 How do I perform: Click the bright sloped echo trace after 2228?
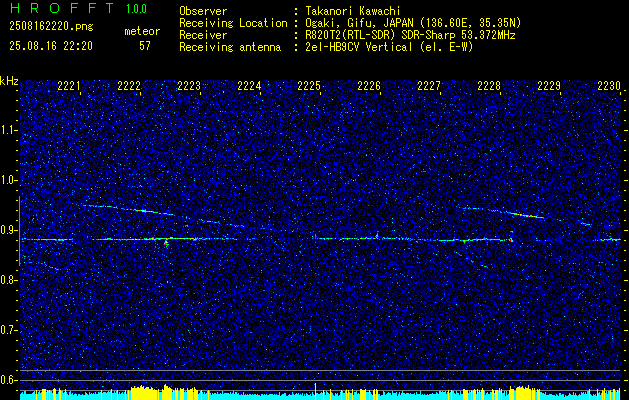tap(528, 215)
